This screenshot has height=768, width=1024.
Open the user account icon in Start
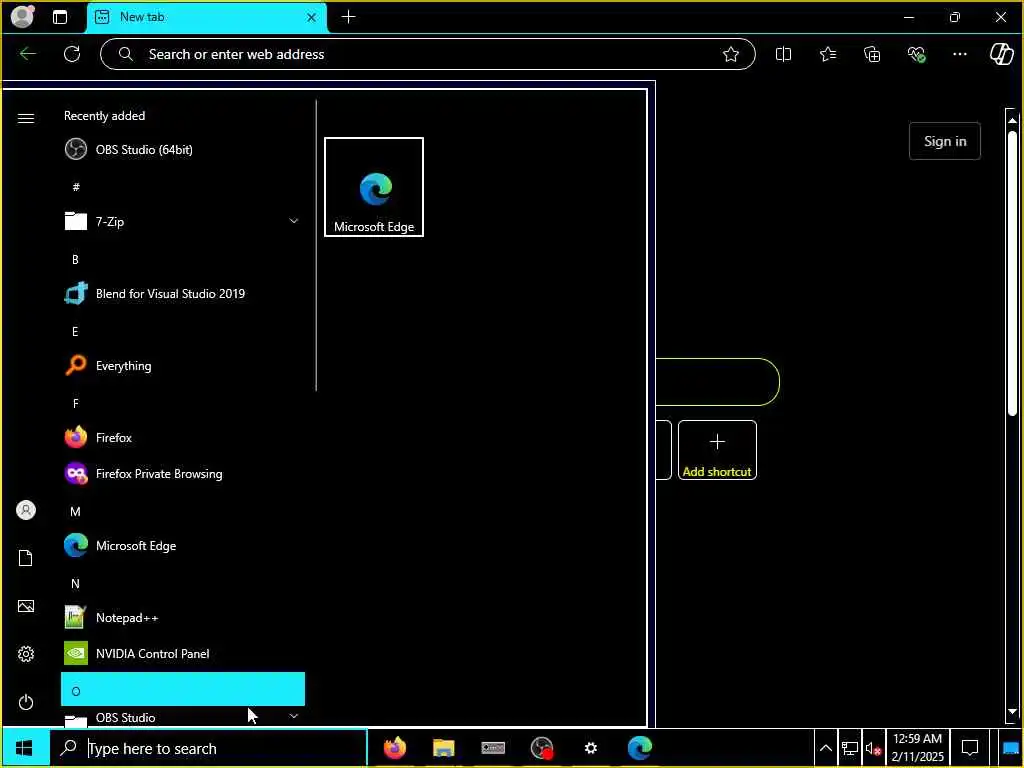[x=26, y=510]
